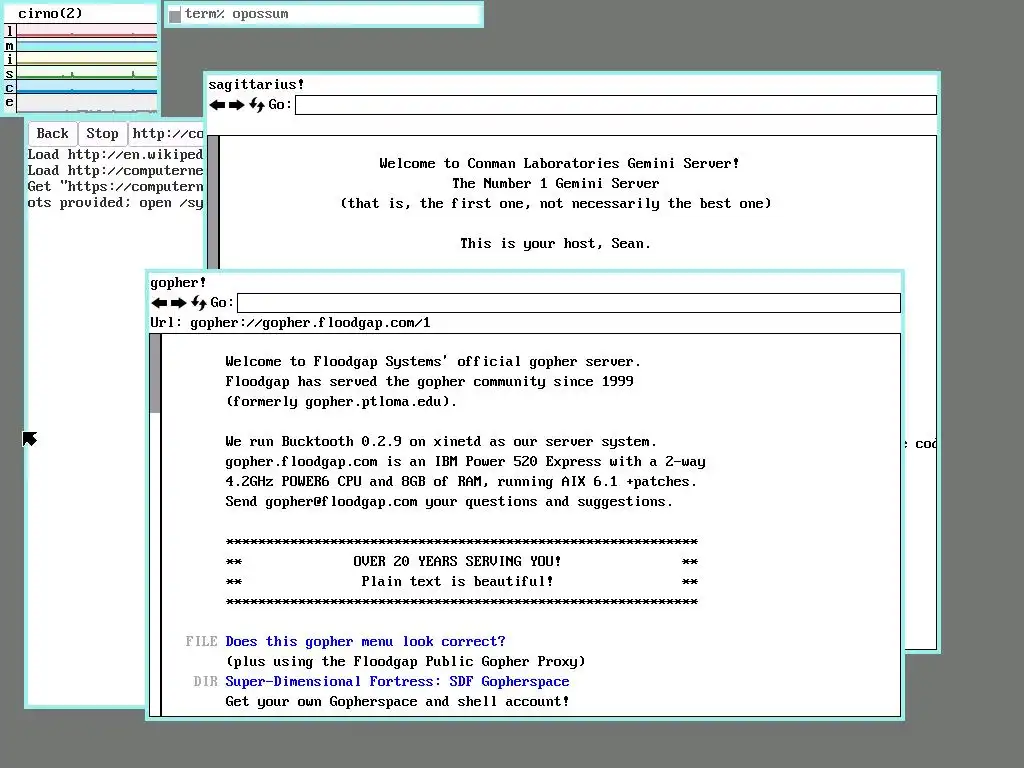The image size is (1024, 768).
Task: Click the gopher! window title
Action: click(178, 283)
